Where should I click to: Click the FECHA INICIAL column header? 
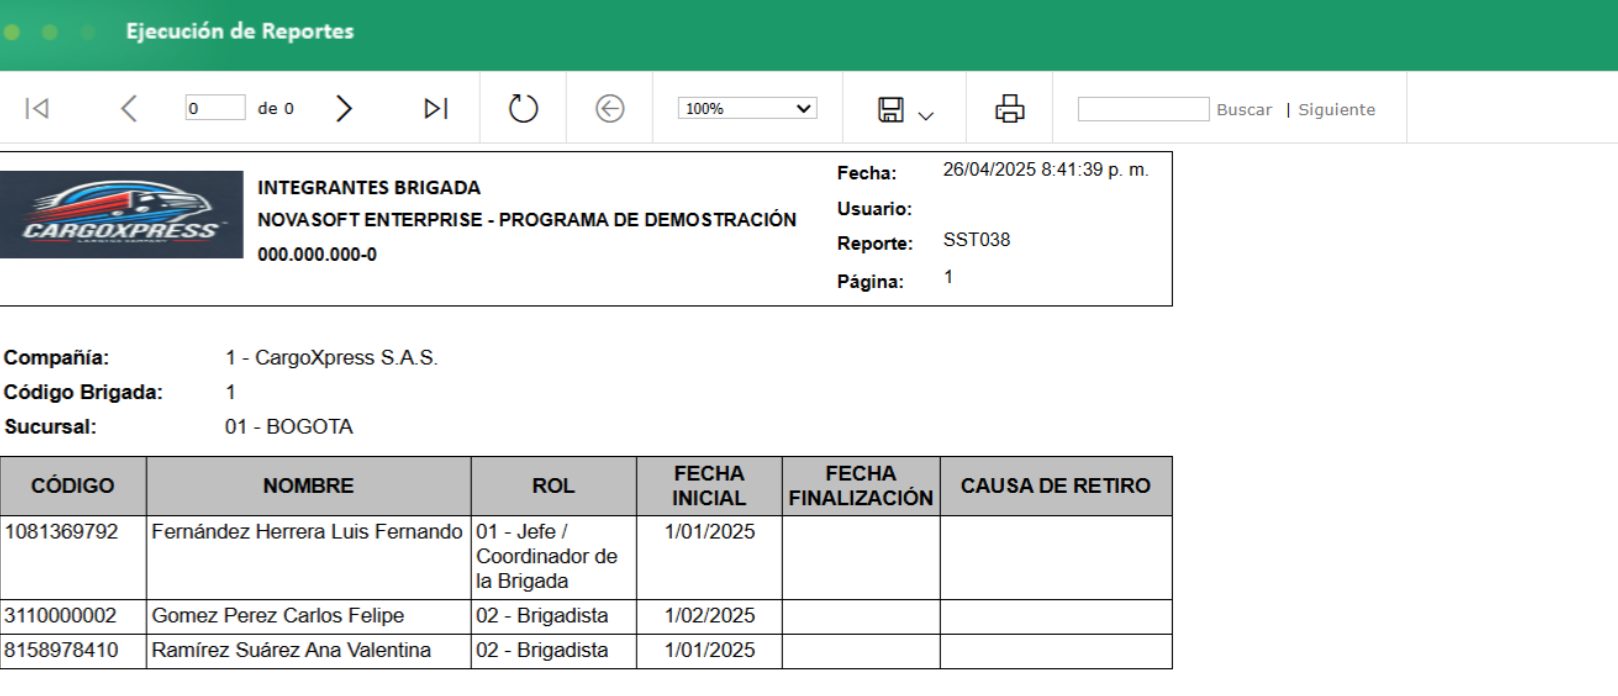coord(709,486)
